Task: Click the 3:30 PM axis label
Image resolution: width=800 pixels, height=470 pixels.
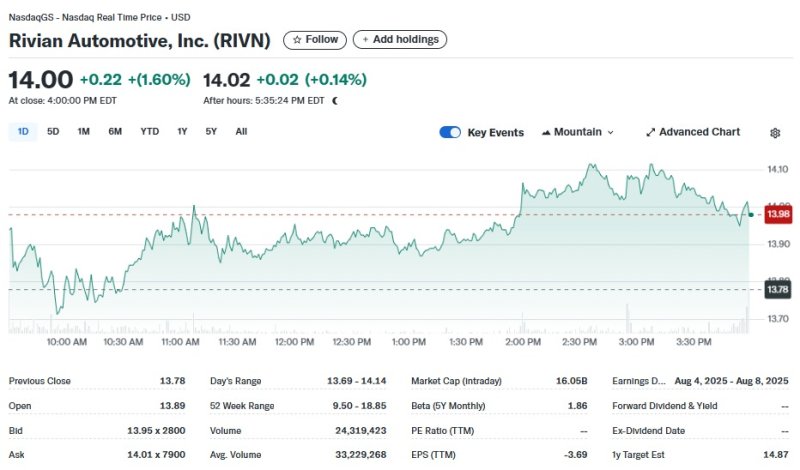Action: coord(693,342)
